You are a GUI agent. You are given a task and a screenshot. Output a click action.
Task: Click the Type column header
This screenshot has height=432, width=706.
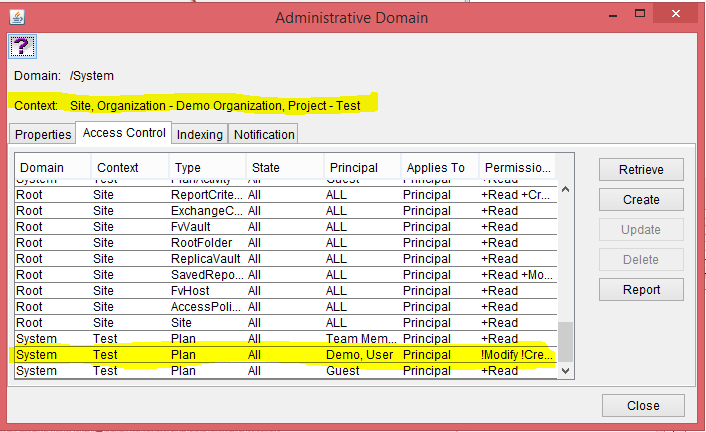(x=208, y=168)
